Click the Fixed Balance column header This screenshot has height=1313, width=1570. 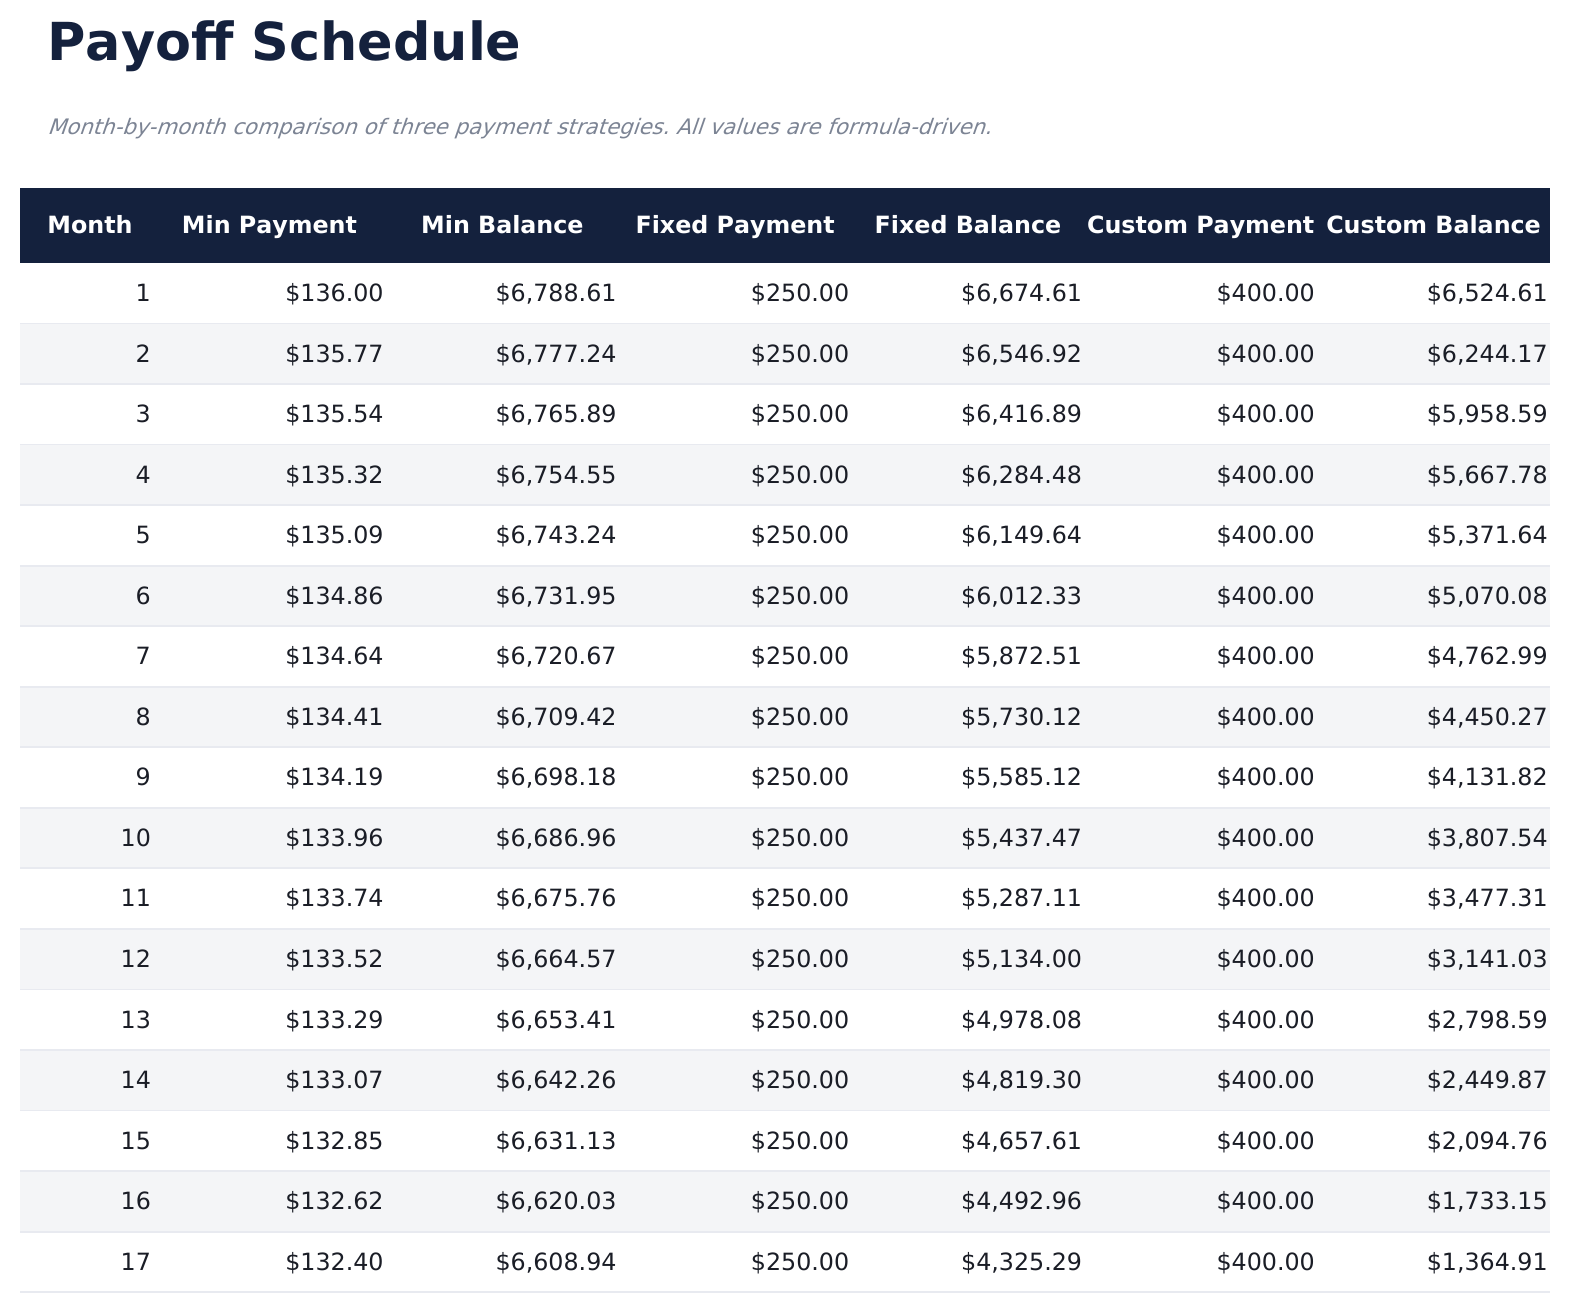968,225
